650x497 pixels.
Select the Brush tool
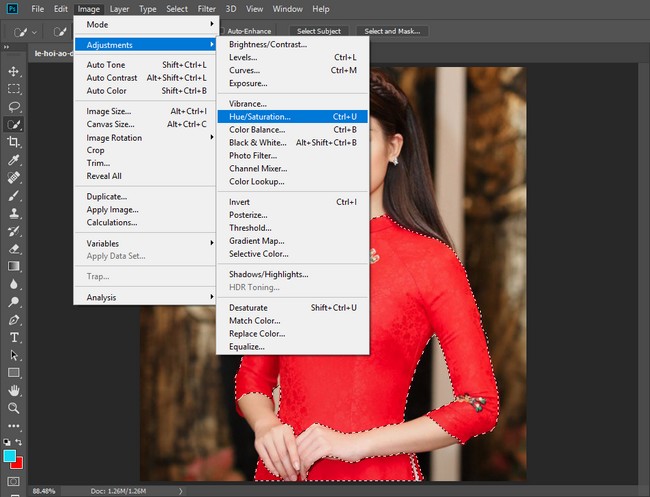click(14, 196)
